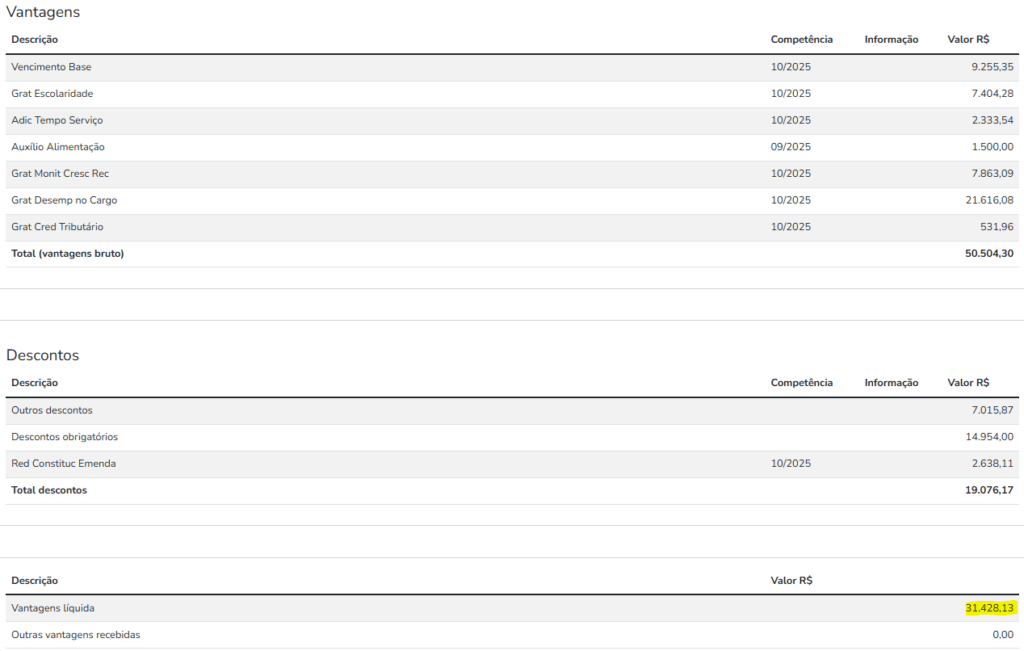Click the 09/2025 competência for Auxílio Alimentação

coord(790,147)
